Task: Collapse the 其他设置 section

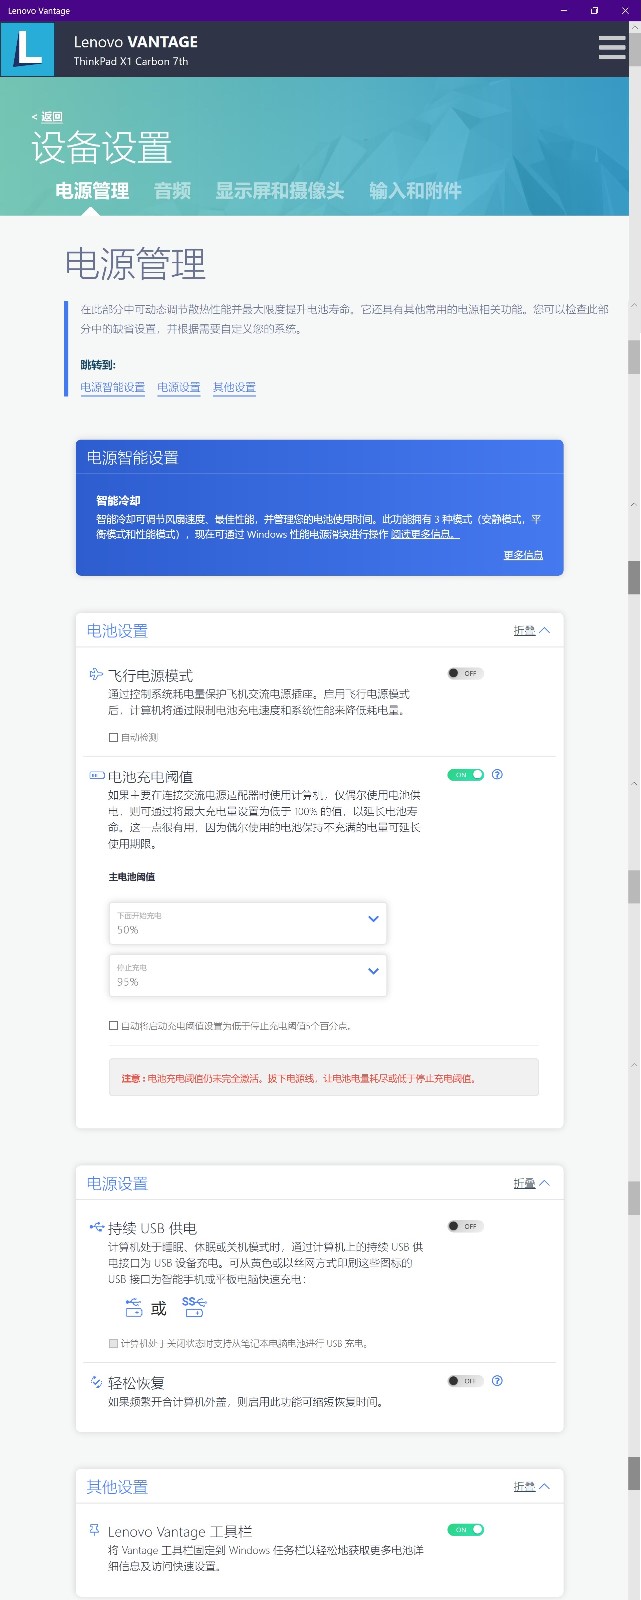Action: pos(531,1487)
